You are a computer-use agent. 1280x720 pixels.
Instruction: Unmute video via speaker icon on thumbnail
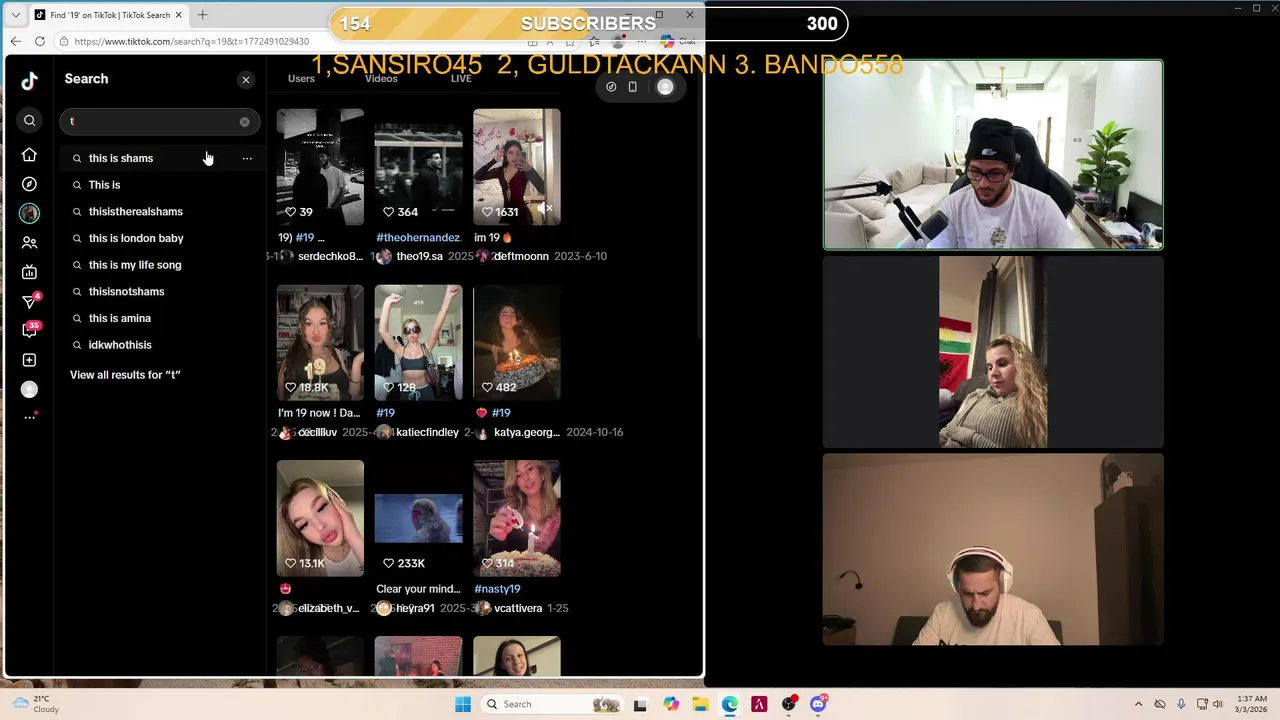pyautogui.click(x=545, y=209)
